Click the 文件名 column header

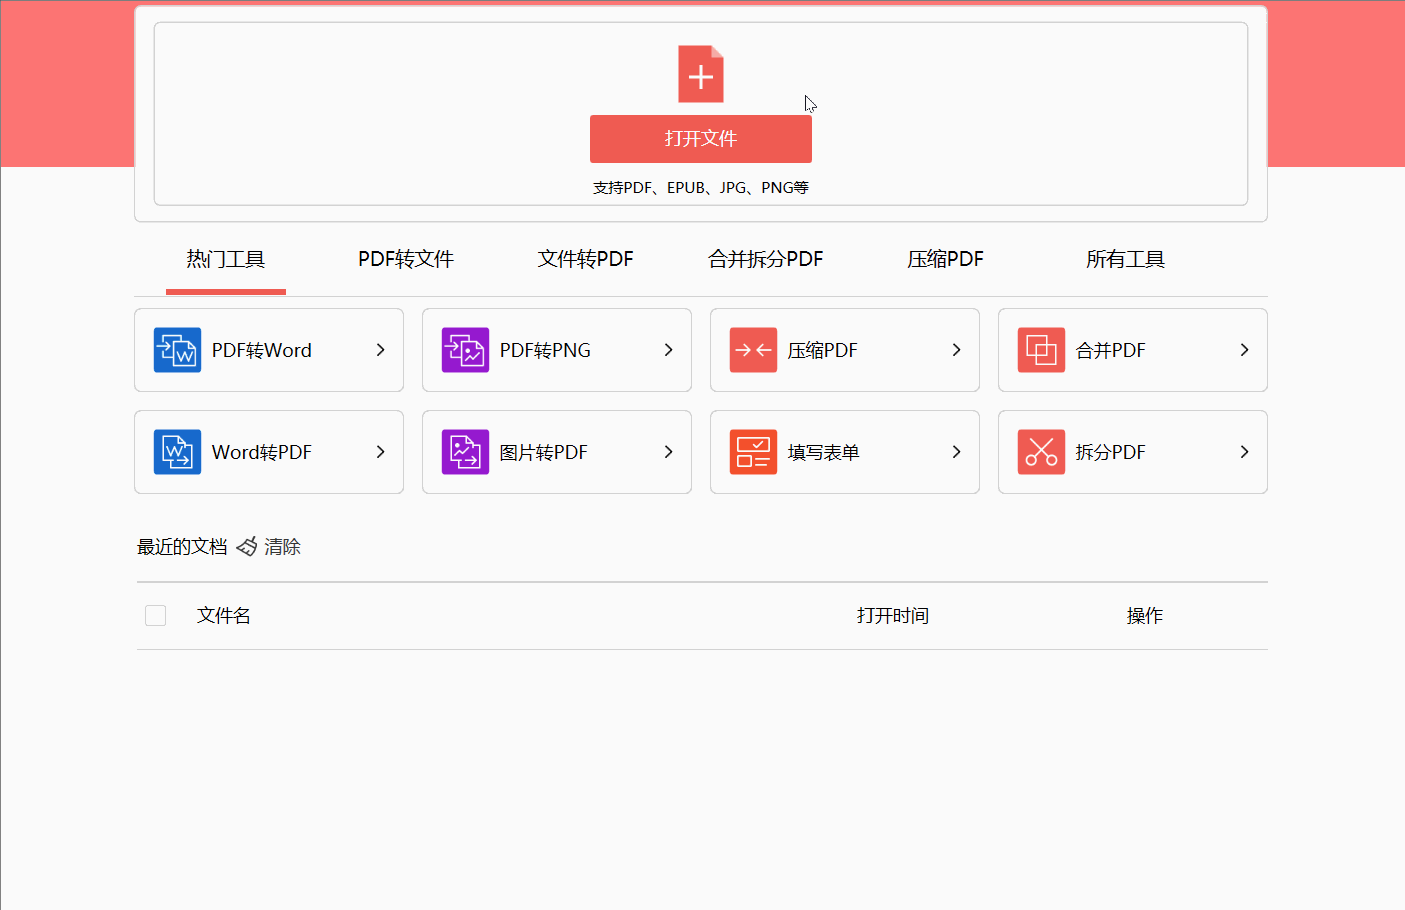coord(224,616)
